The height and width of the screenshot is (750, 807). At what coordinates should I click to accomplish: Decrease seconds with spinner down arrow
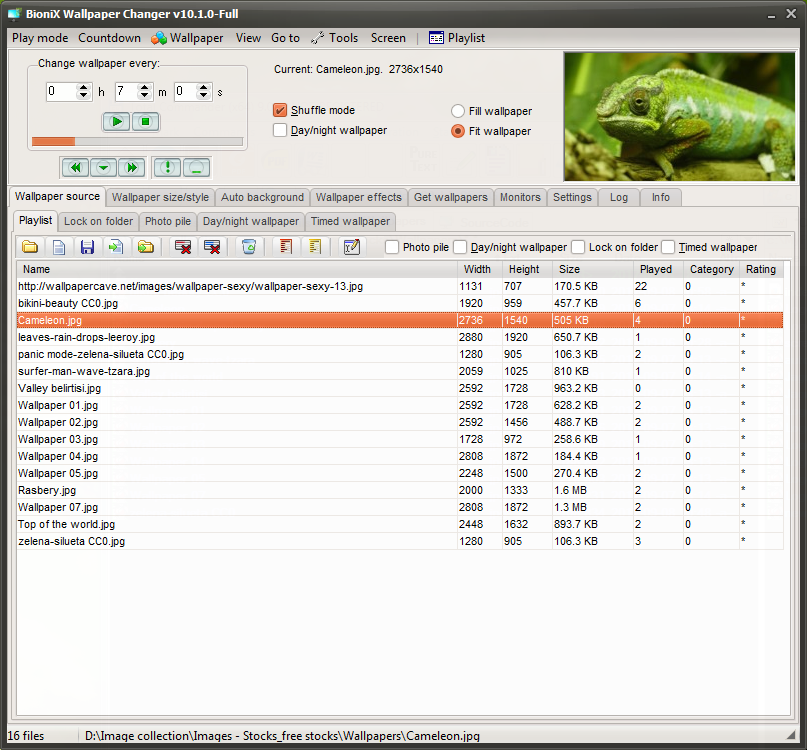pos(204,96)
